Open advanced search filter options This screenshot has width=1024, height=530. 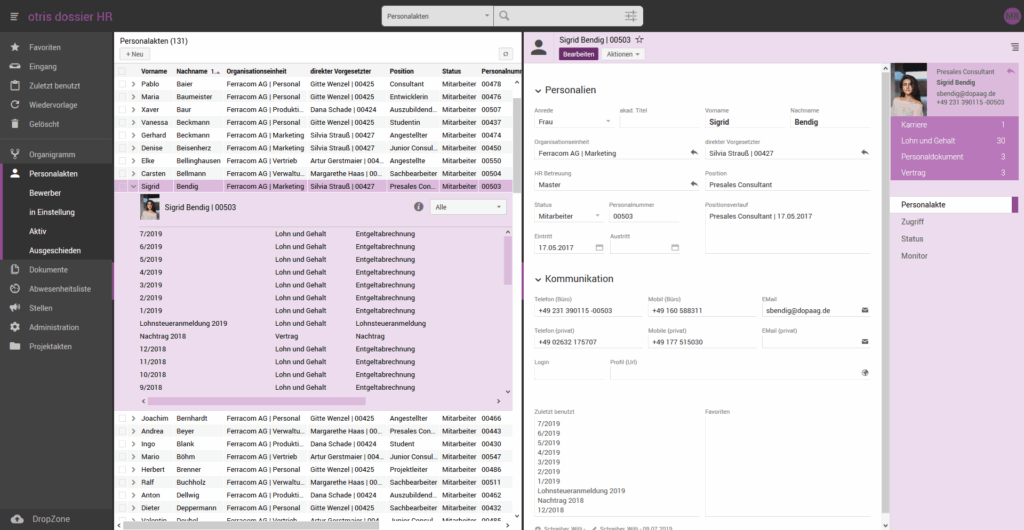[630, 16]
